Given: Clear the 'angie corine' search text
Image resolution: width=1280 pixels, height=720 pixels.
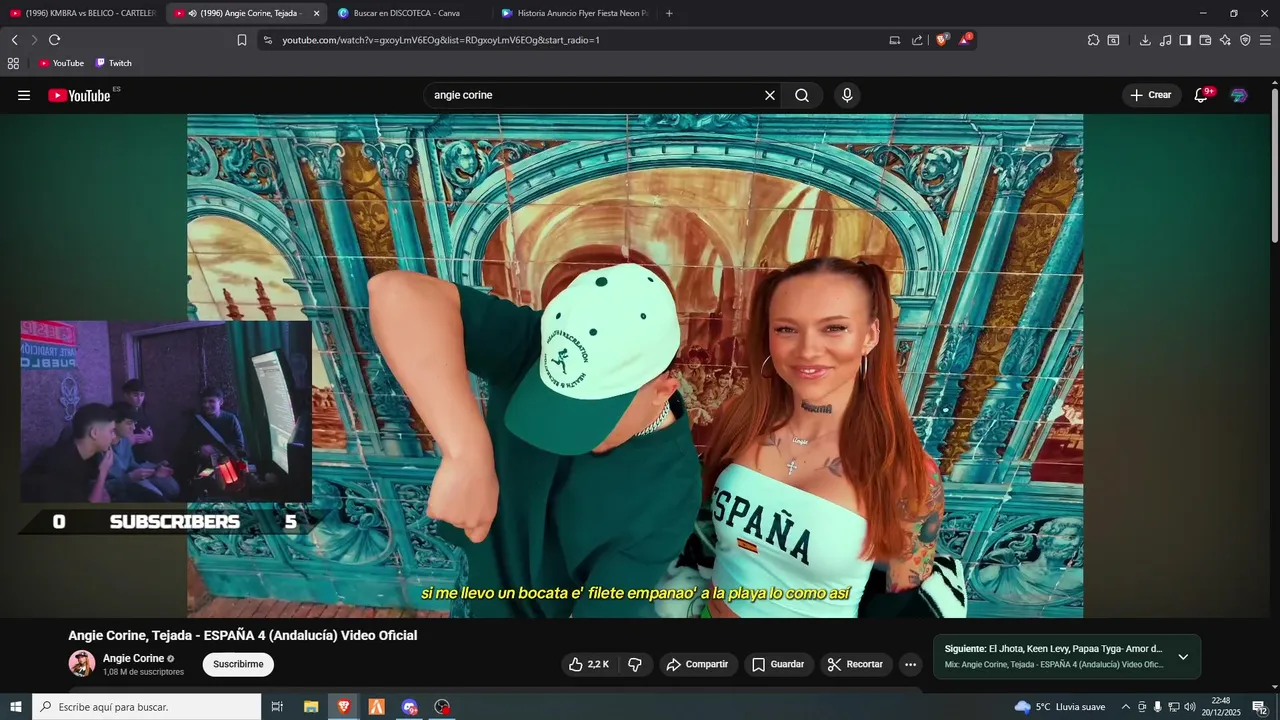Looking at the screenshot, I should click(770, 95).
